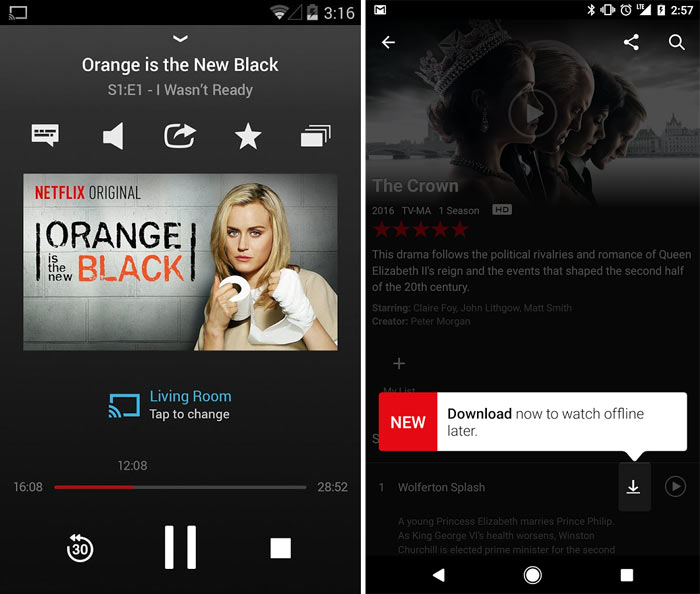Image resolution: width=700 pixels, height=594 pixels.
Task: Open search on The Crown page
Action: (676, 42)
